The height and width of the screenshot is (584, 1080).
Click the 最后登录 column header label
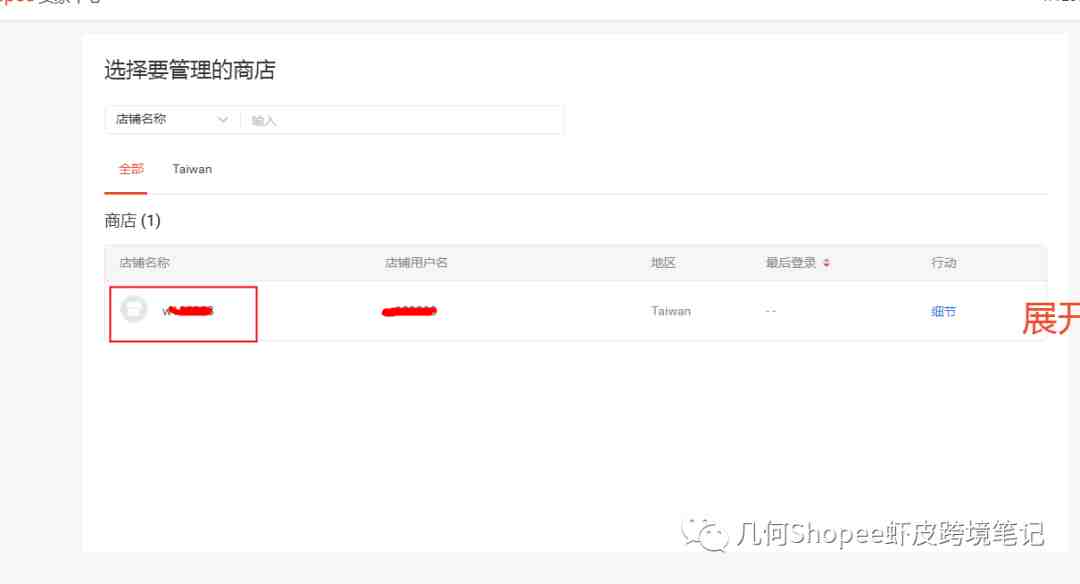[791, 262]
